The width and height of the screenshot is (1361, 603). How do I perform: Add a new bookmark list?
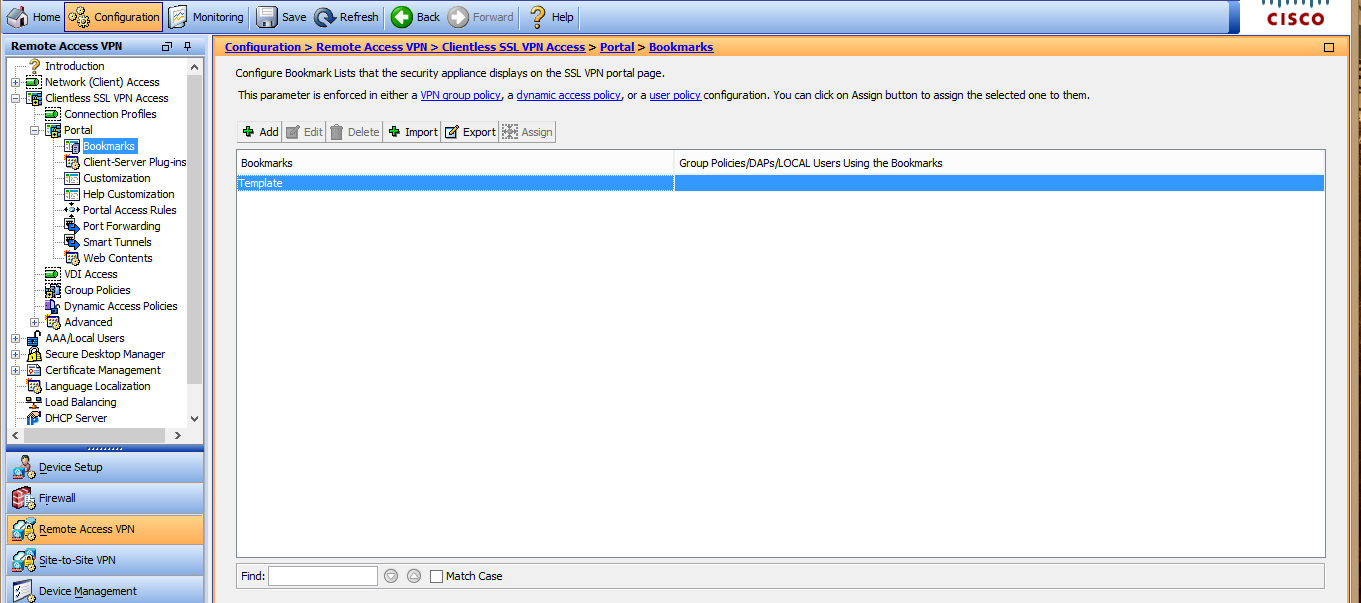pos(260,132)
